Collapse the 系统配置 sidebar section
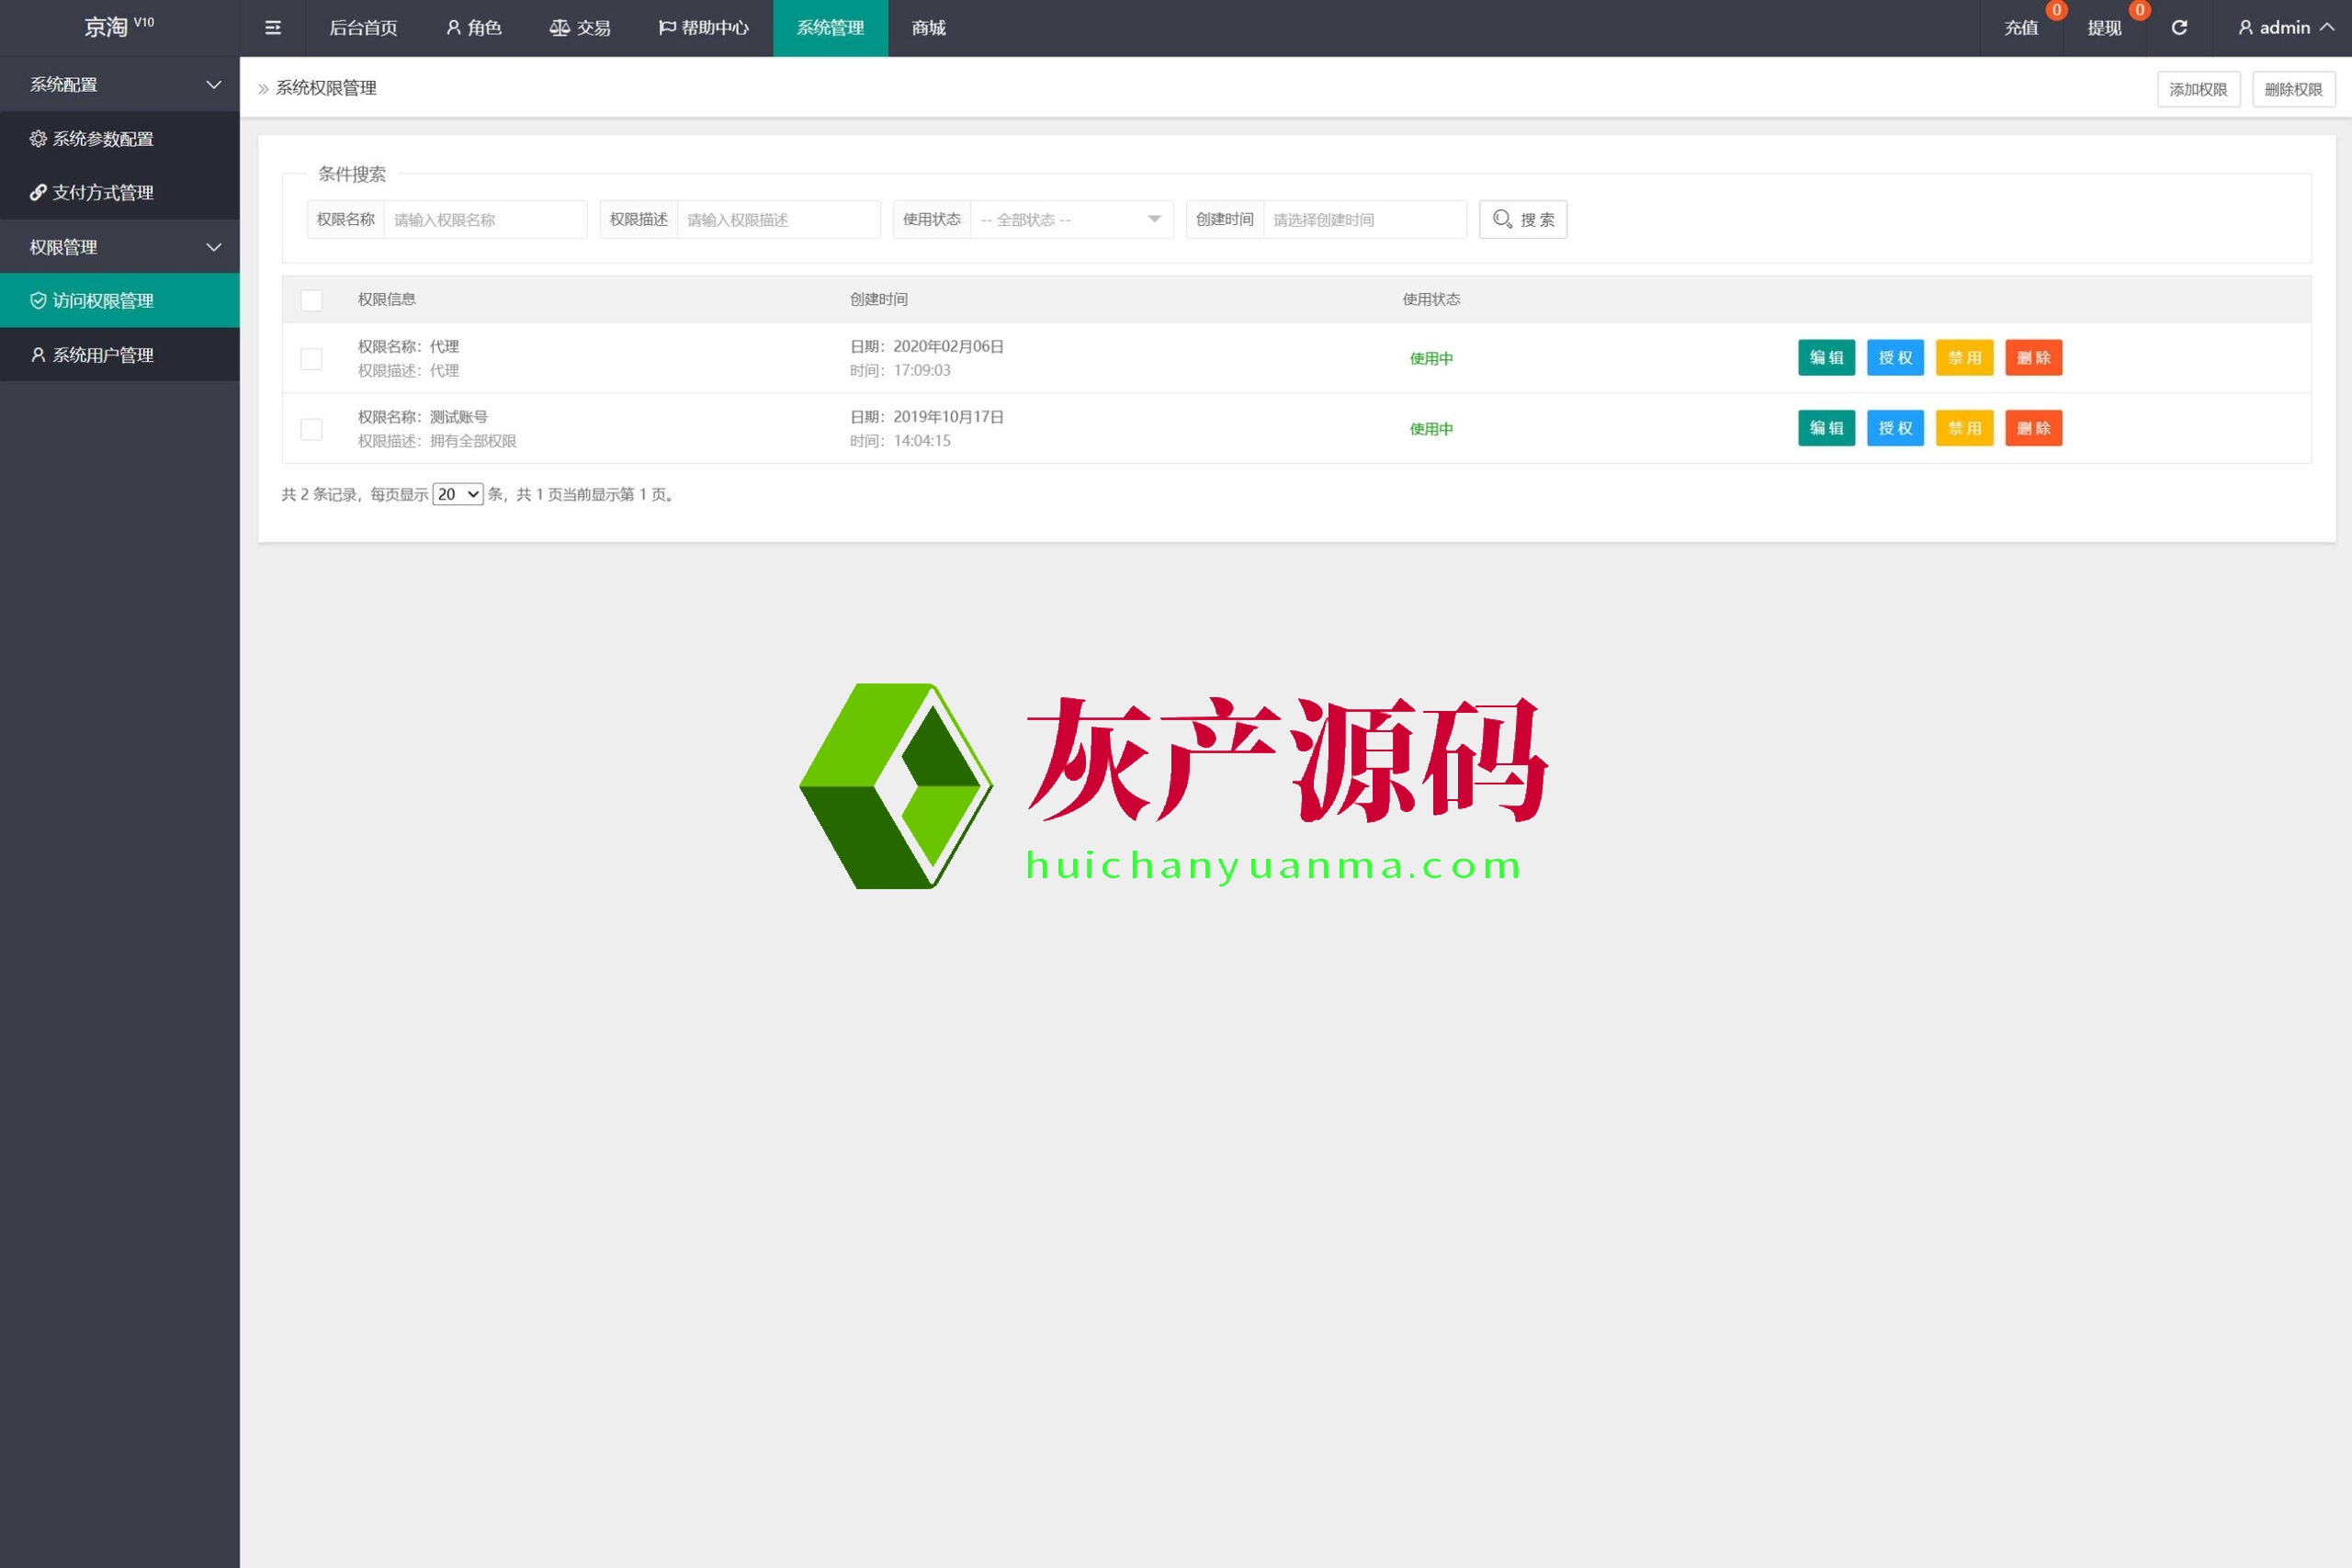2352x1568 pixels. pyautogui.click(x=120, y=84)
